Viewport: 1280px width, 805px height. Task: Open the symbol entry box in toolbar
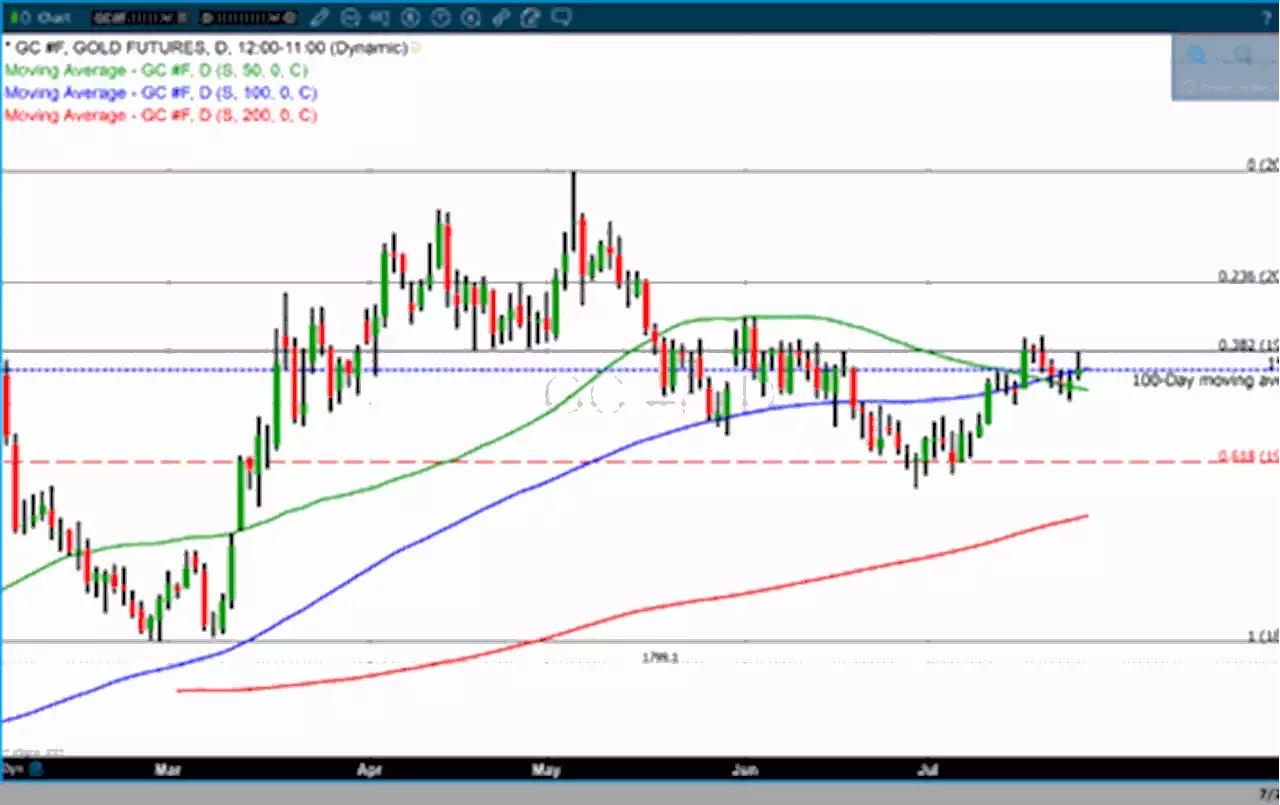(x=139, y=18)
